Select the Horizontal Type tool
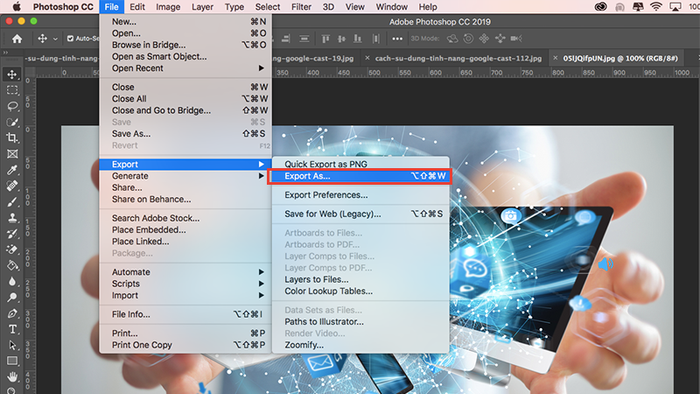 click(12, 329)
